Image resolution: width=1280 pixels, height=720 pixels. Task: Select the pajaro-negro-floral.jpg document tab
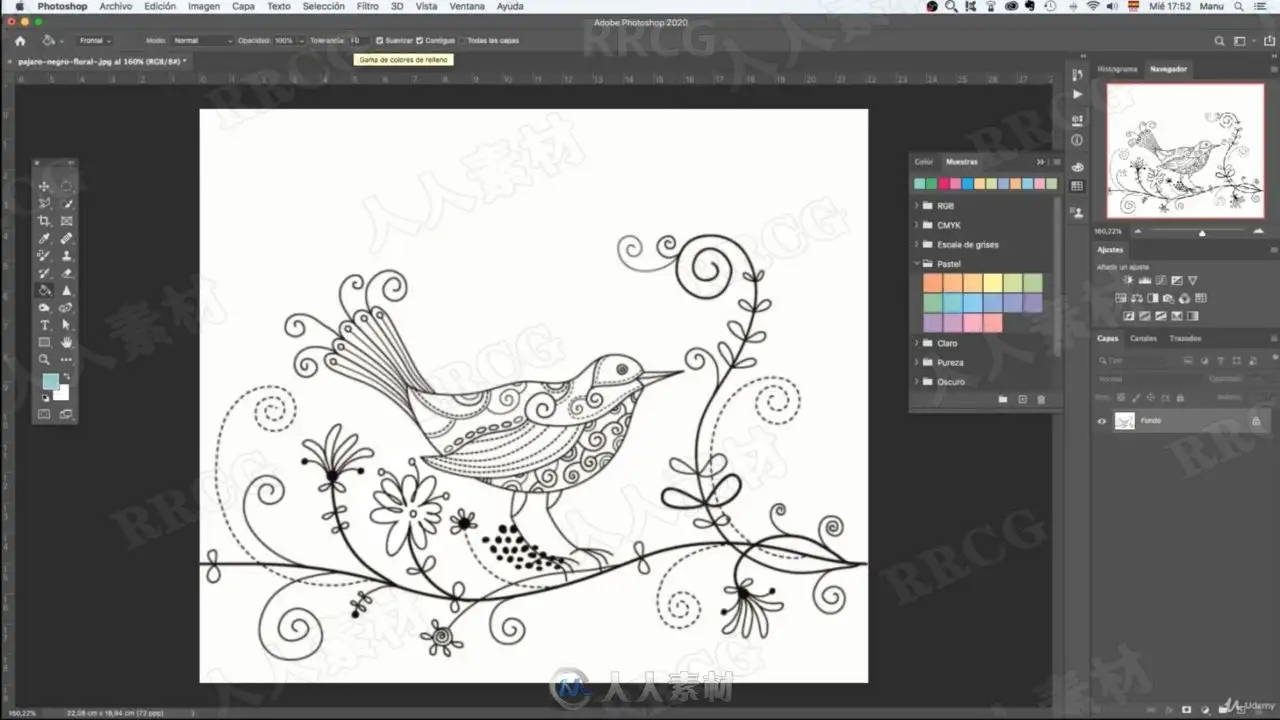102,61
